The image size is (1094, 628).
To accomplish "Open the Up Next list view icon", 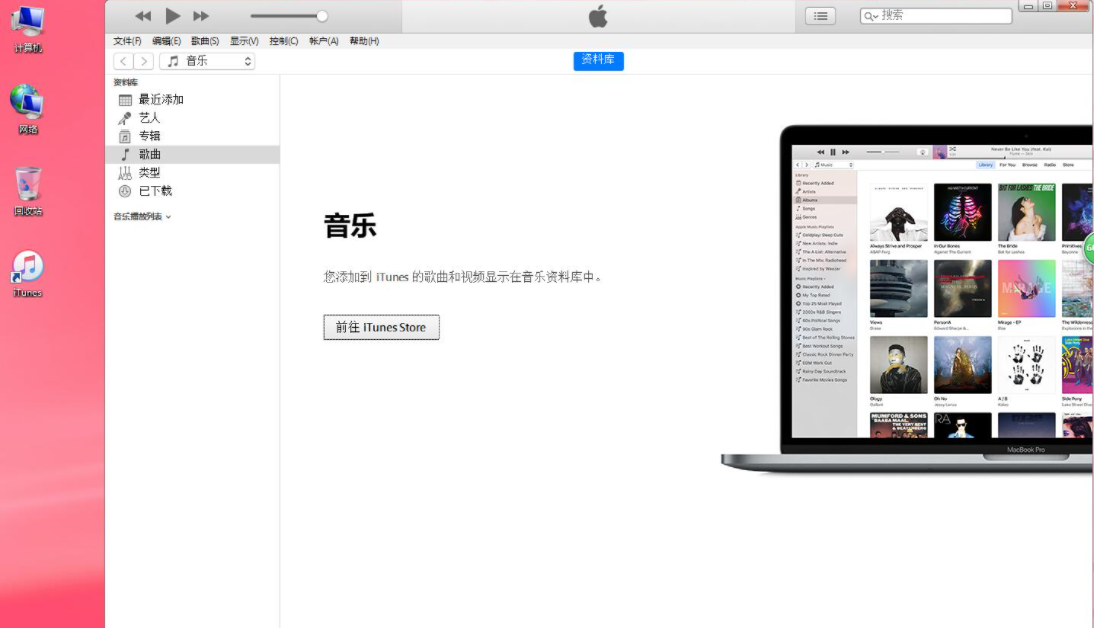I will (x=820, y=15).
